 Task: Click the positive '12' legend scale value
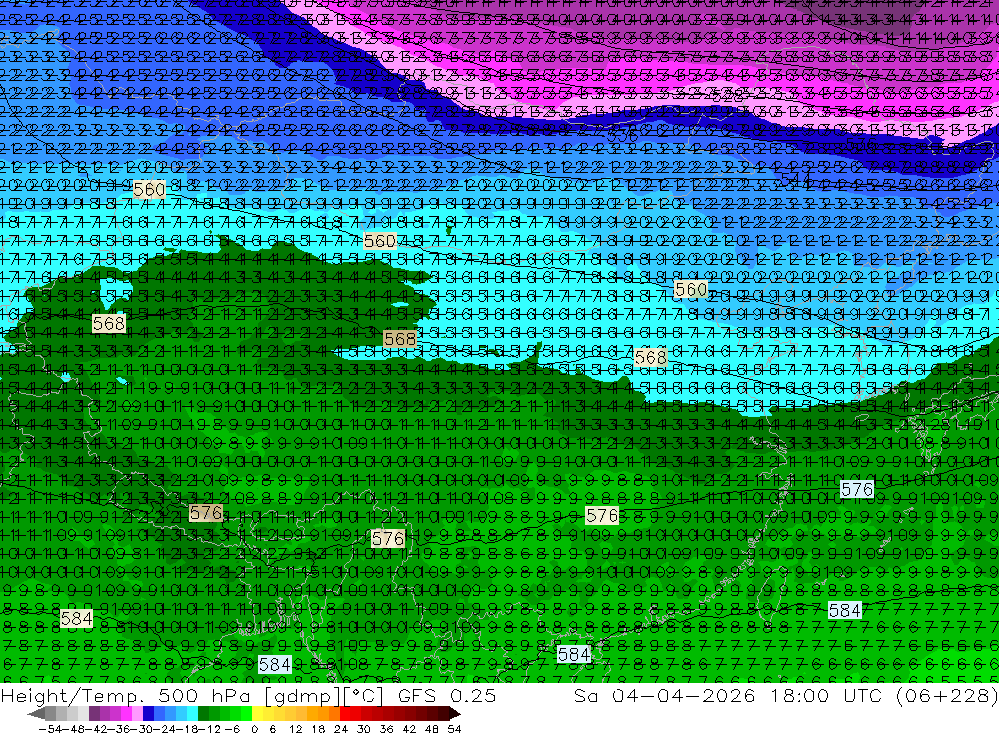(x=295, y=729)
